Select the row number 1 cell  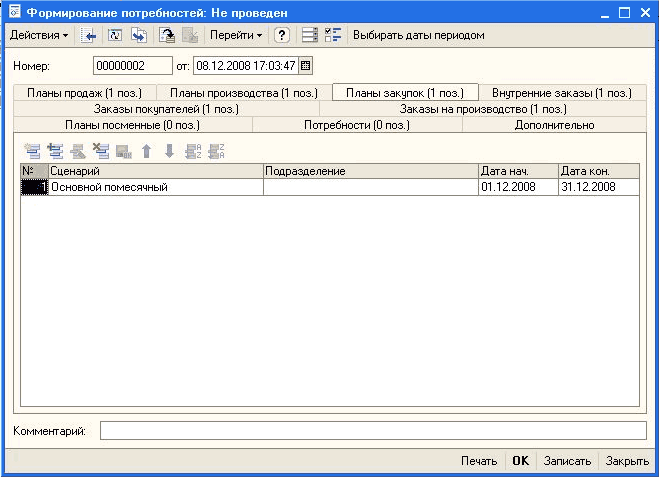pyautogui.click(x=34, y=187)
